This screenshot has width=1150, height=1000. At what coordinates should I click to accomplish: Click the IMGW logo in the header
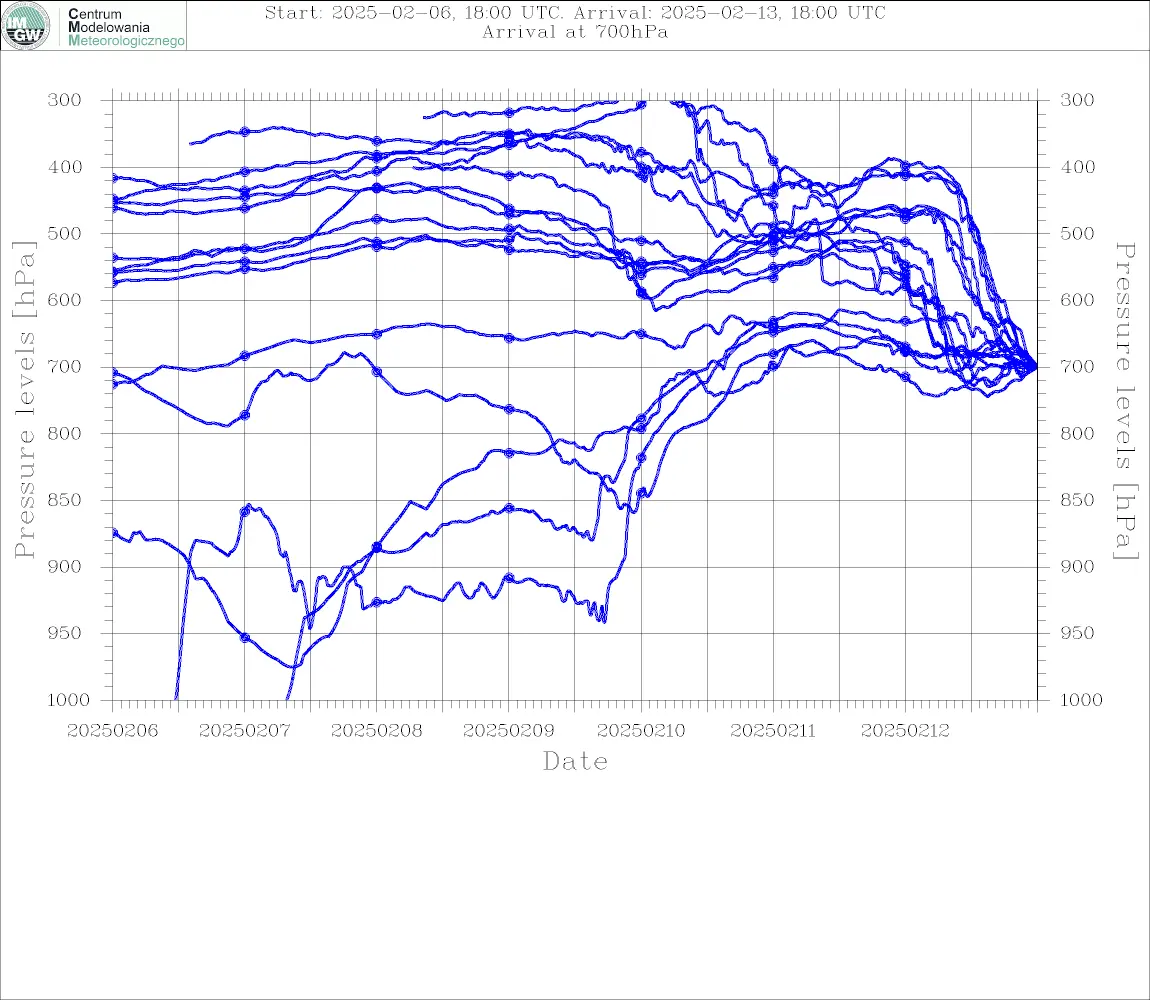pos(26,26)
